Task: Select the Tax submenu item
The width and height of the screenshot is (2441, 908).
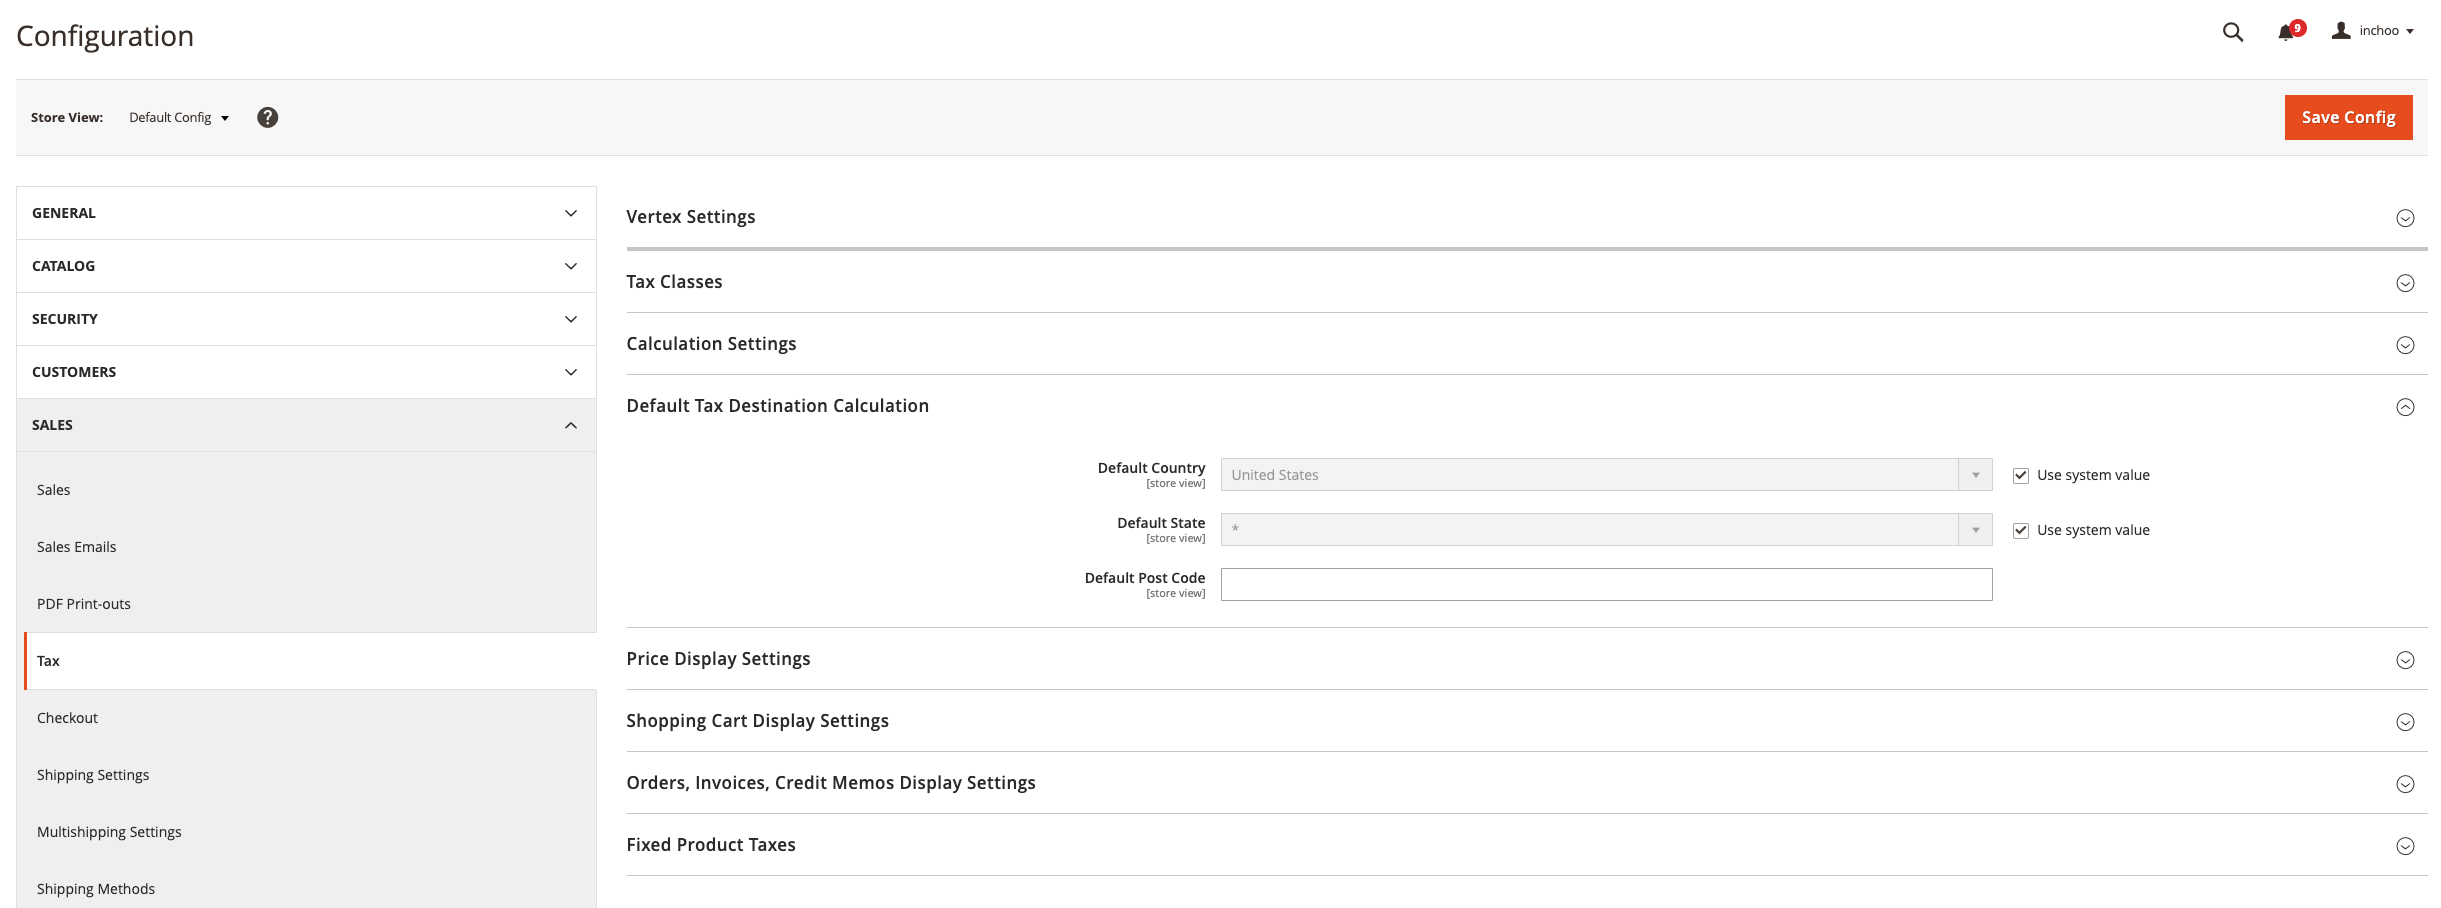Action: point(310,661)
